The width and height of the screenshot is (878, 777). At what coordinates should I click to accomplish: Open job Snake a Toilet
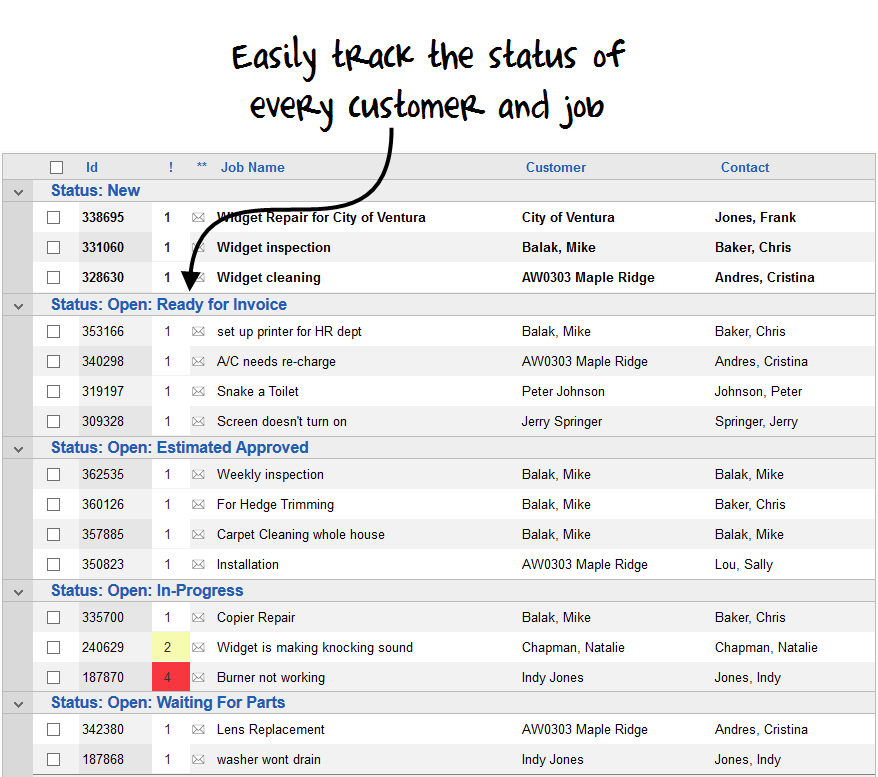click(258, 391)
